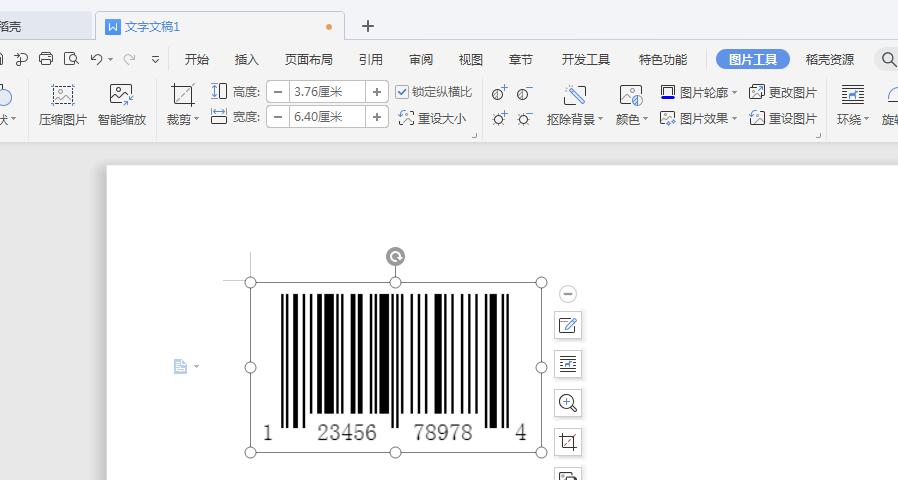Open size dialog launcher in ribbon
898x480 pixels.
pyautogui.click(x=474, y=136)
